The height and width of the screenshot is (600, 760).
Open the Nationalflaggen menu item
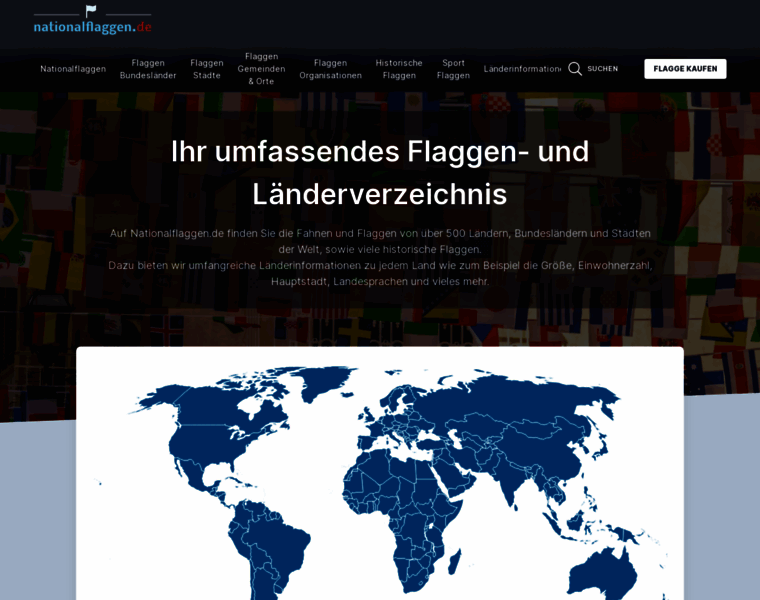(73, 69)
